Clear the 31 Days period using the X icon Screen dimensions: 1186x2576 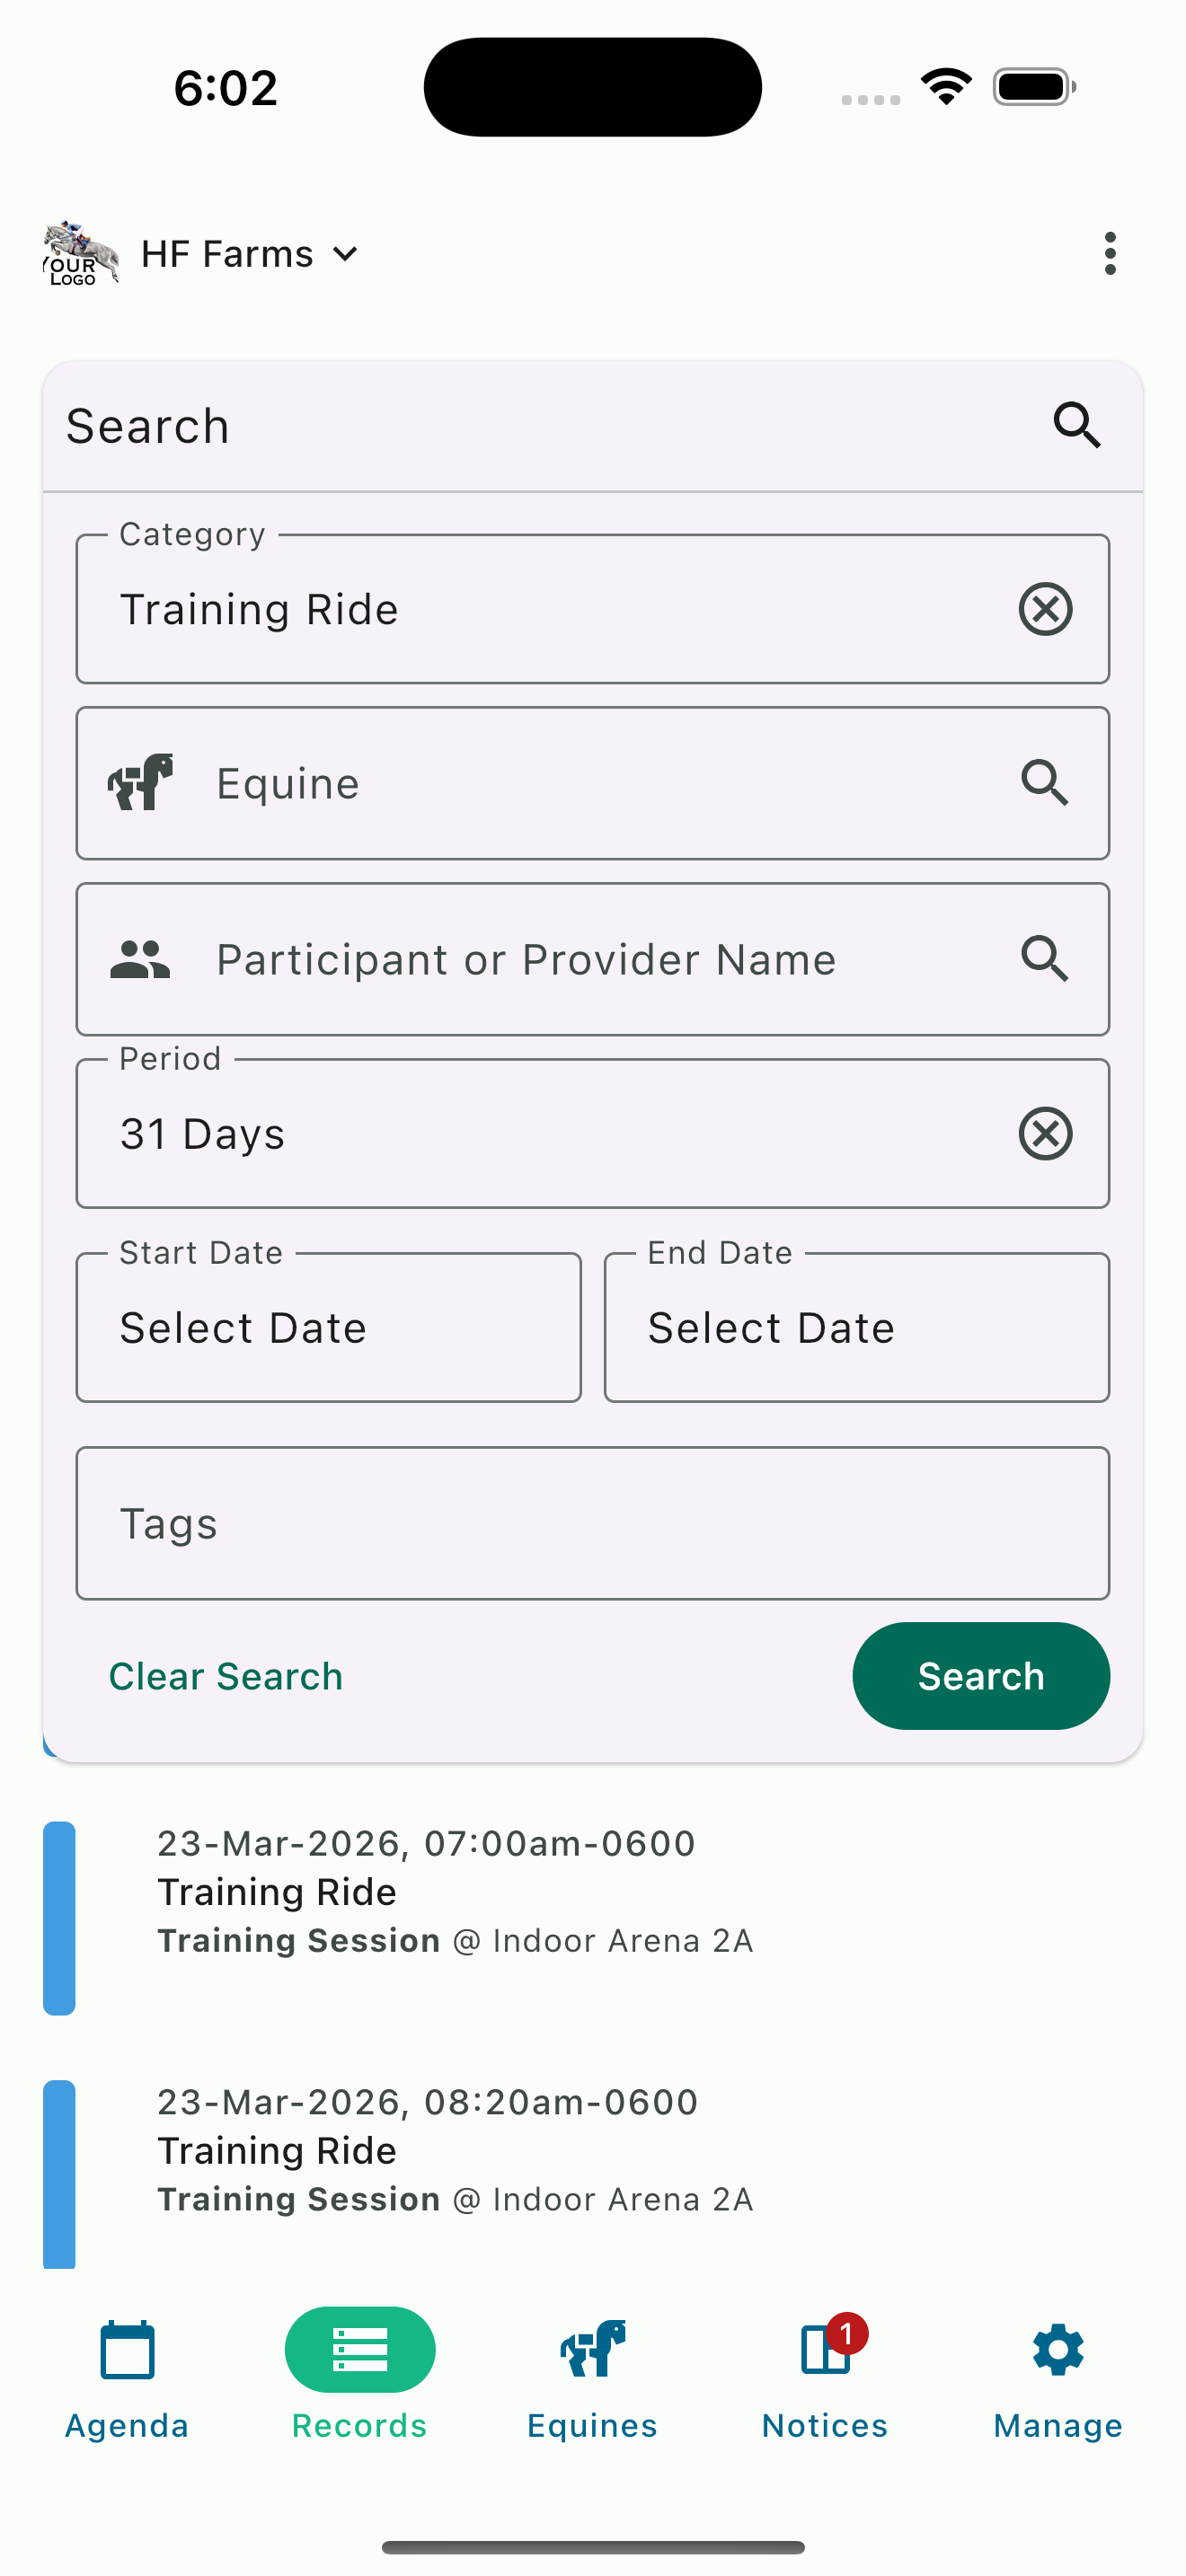pos(1046,1133)
